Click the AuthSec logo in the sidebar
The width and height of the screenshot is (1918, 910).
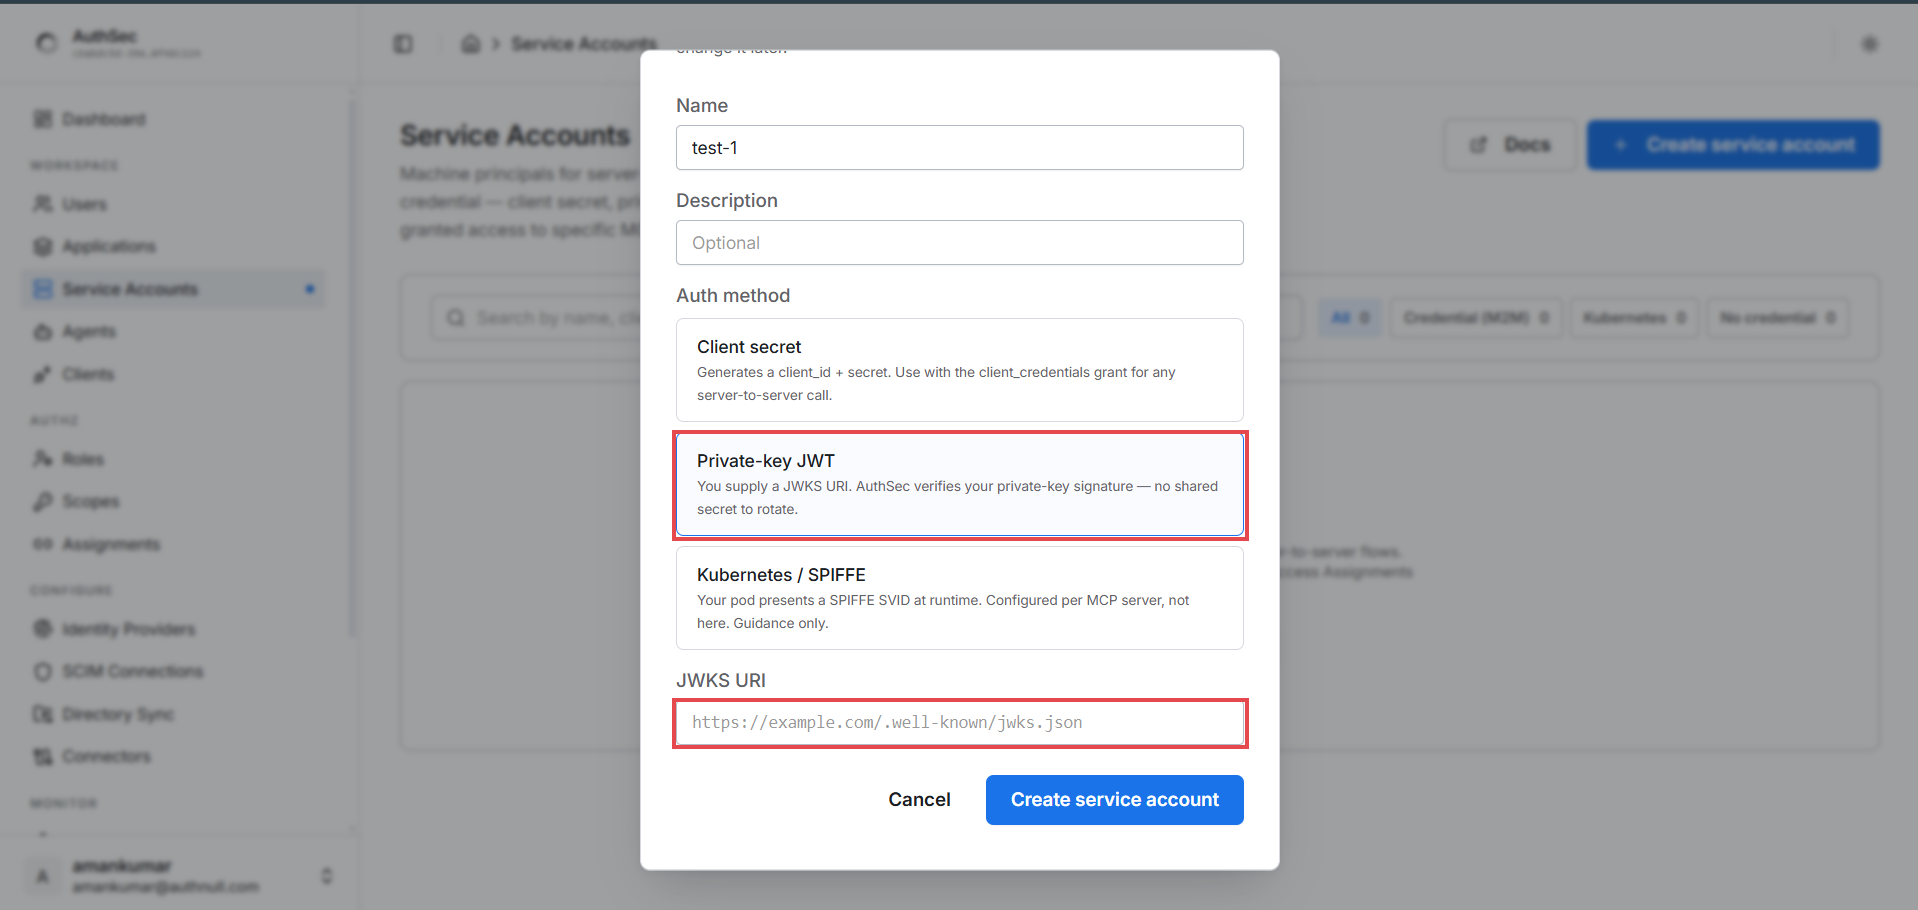(x=46, y=43)
